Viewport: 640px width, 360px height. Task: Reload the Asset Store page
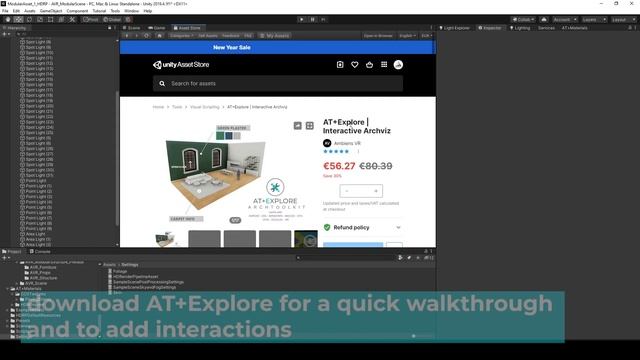pyautogui.click(x=147, y=36)
